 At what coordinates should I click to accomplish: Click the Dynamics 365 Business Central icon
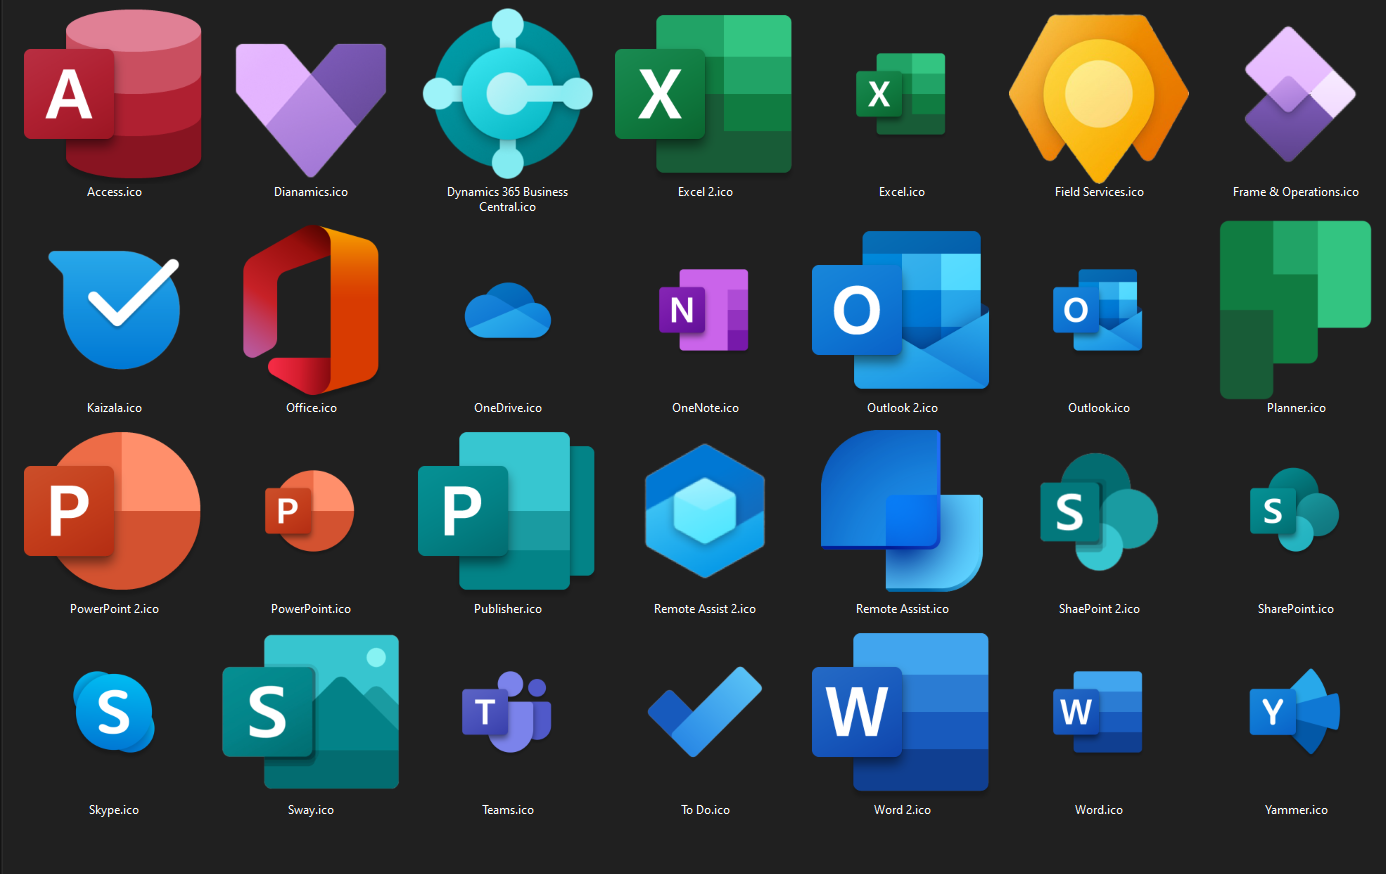[x=508, y=94]
